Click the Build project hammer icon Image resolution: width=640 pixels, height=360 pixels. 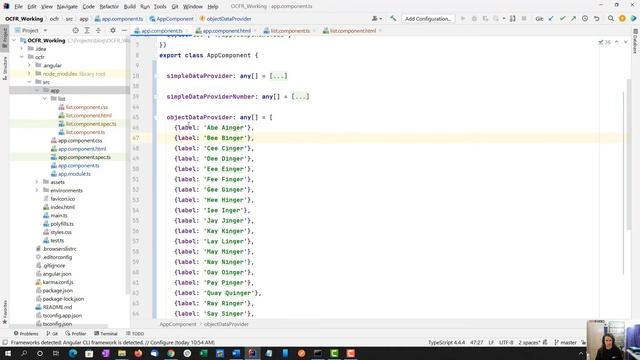click(393, 18)
